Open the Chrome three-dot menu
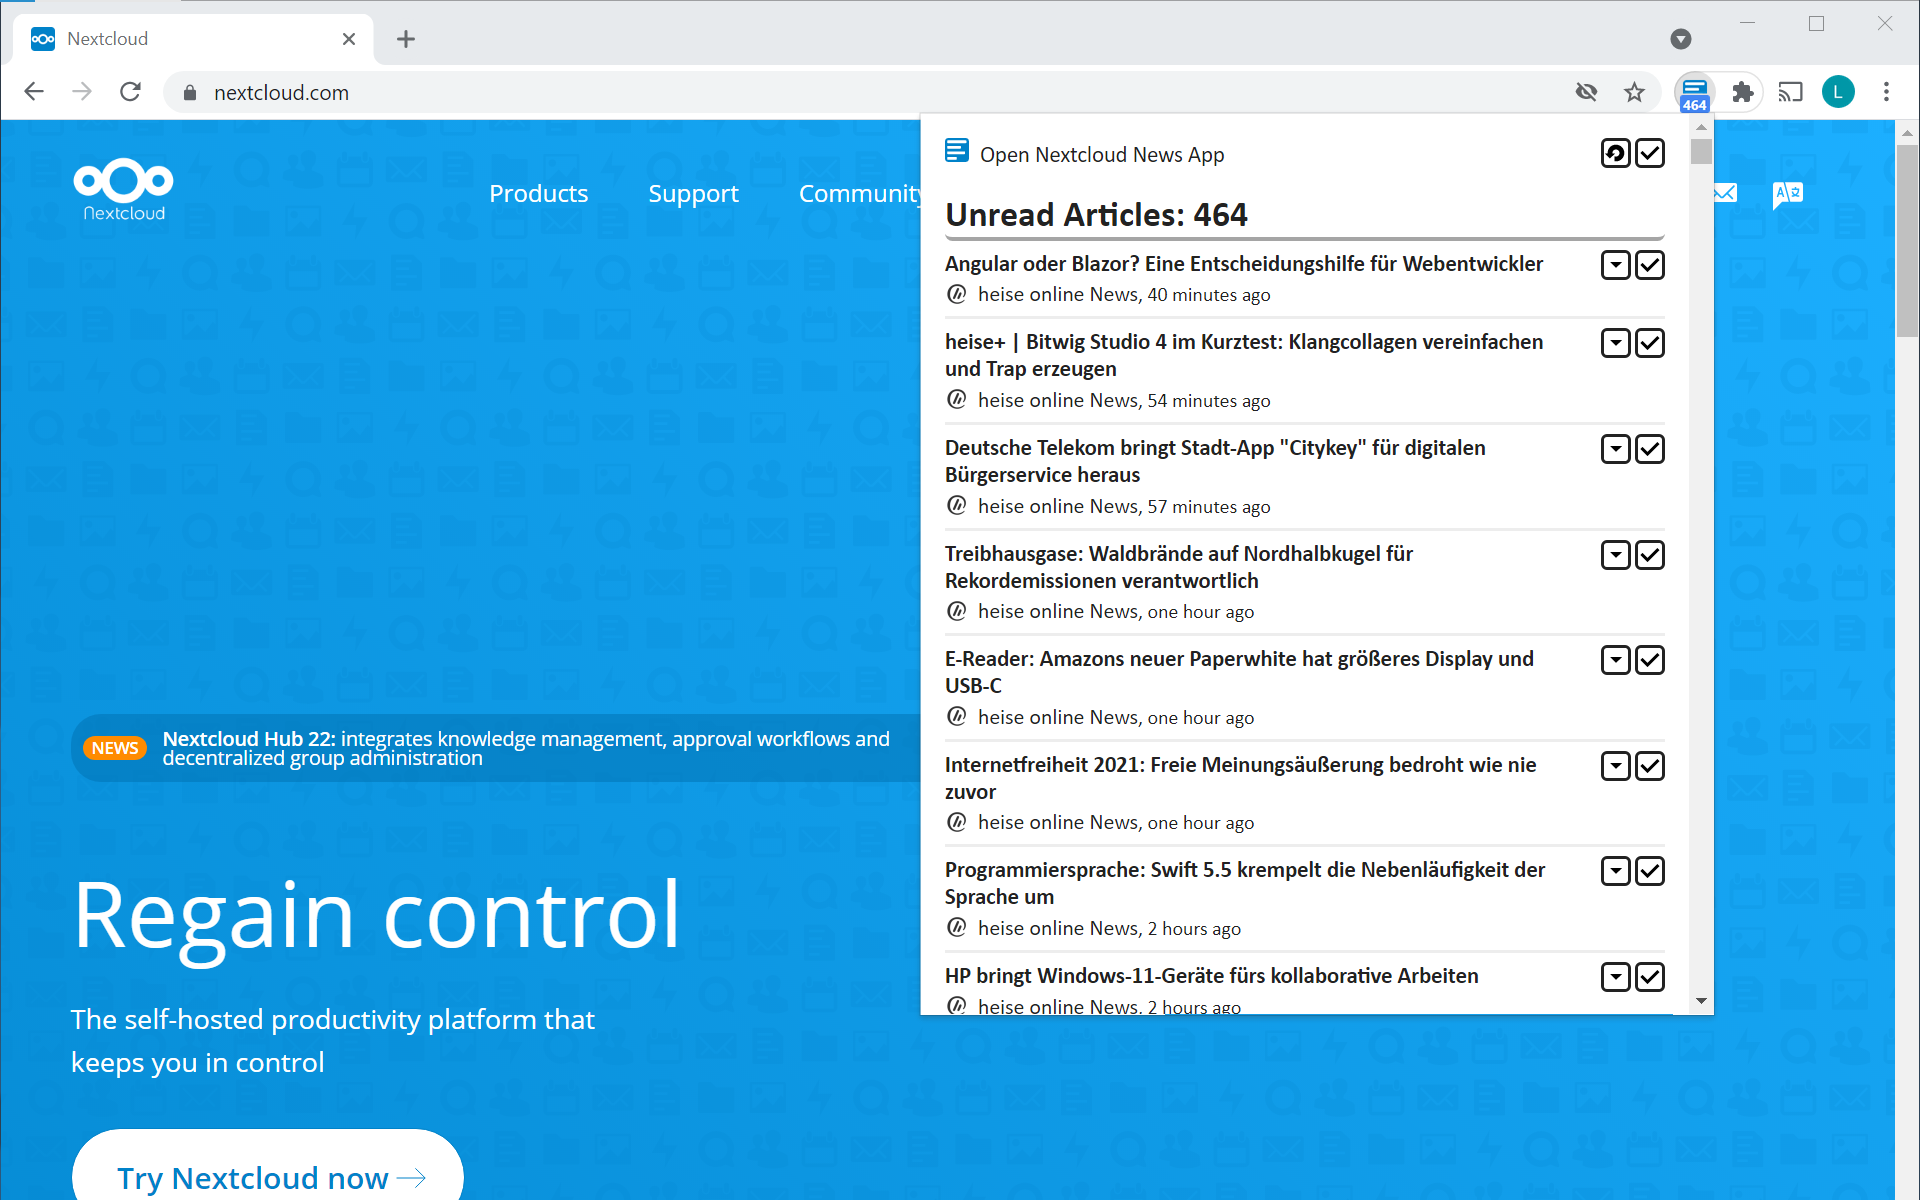The image size is (1920, 1200). pyautogui.click(x=1886, y=92)
